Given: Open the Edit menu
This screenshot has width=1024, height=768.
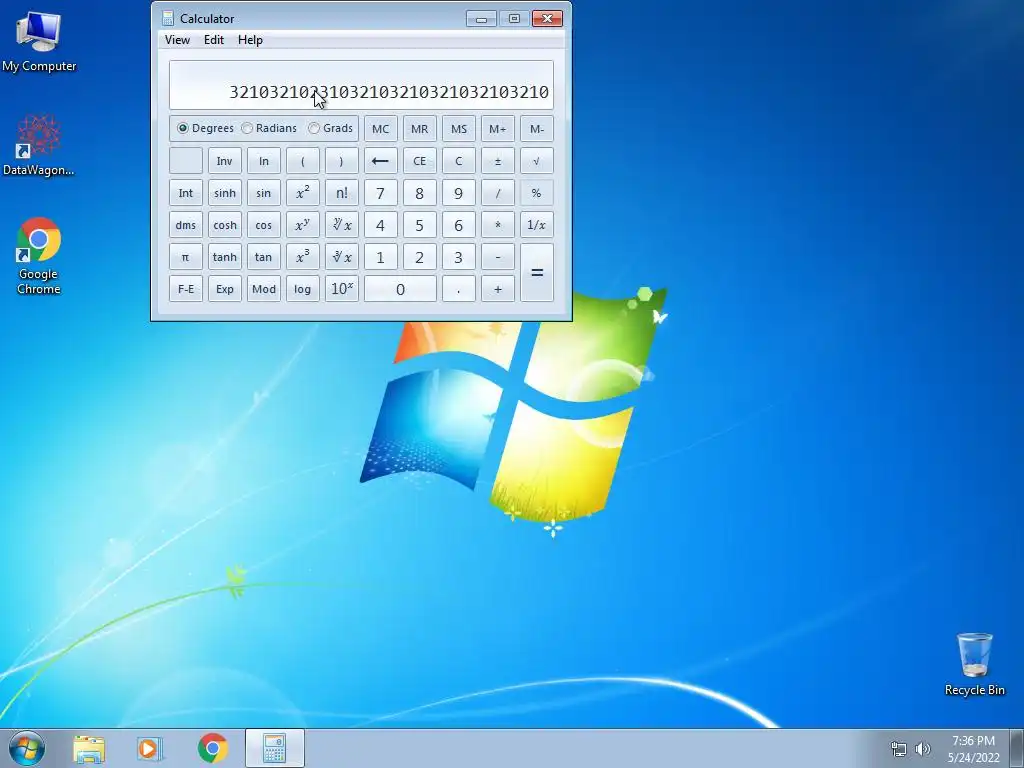Looking at the screenshot, I should [x=214, y=40].
